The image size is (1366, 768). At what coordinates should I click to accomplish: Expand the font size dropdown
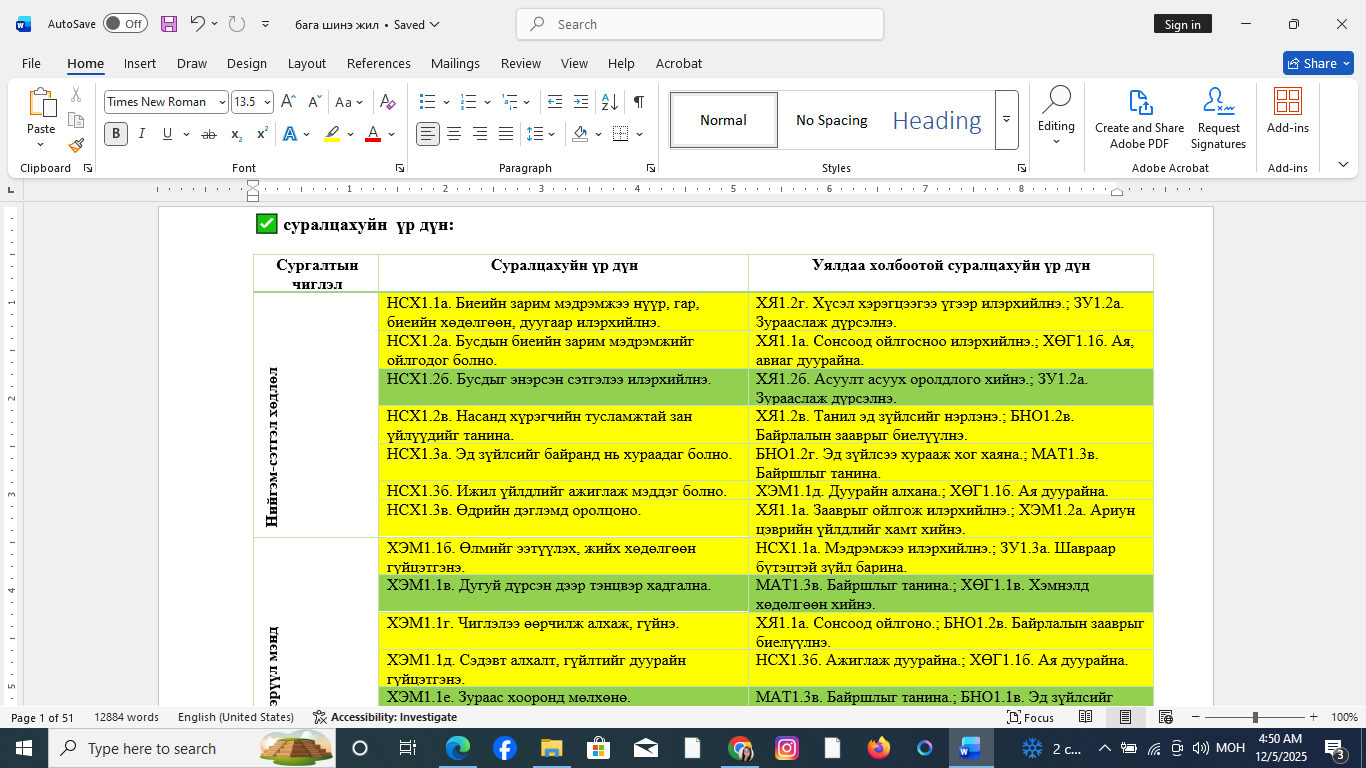pyautogui.click(x=267, y=102)
